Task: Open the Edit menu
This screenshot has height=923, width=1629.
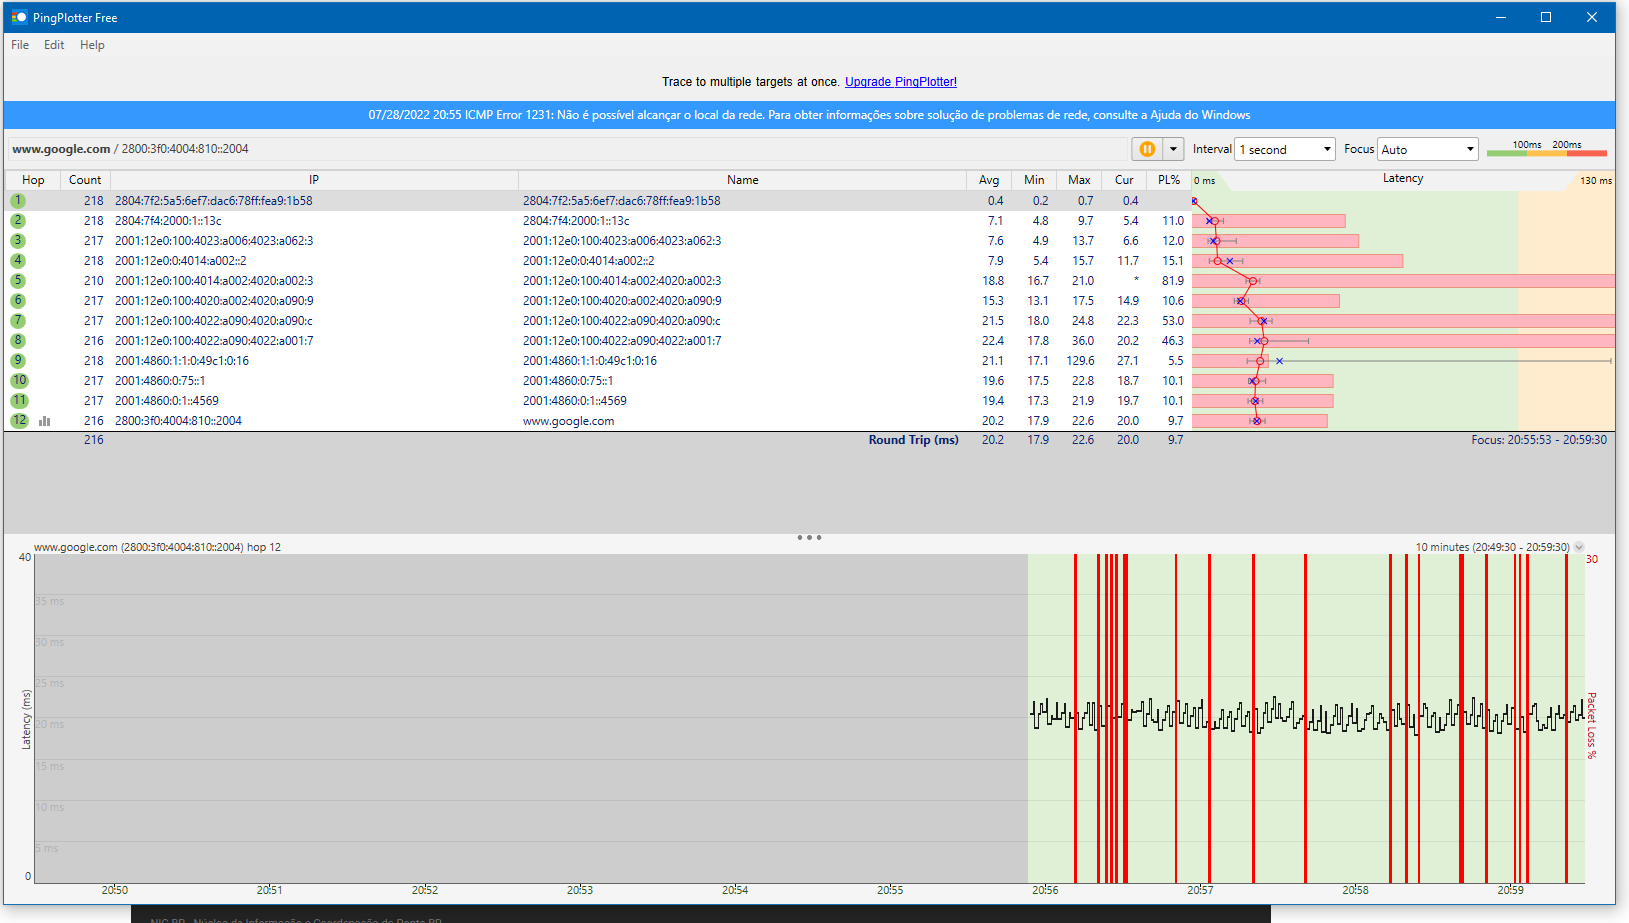Action: pyautogui.click(x=54, y=45)
